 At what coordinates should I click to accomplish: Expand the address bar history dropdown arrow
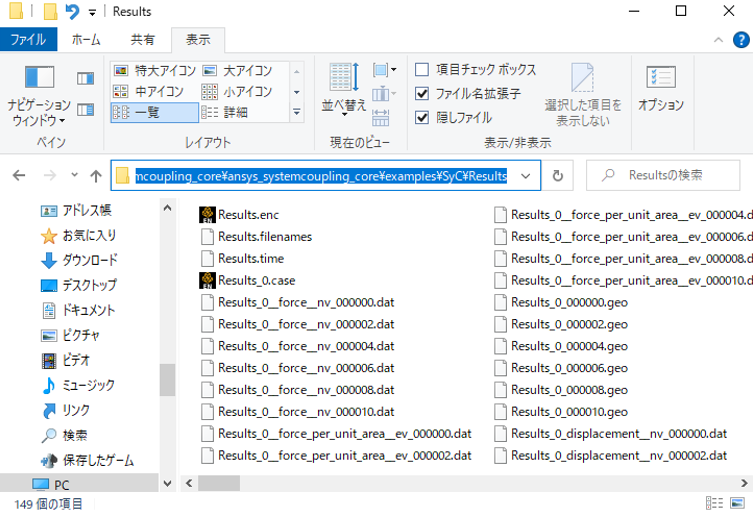526,176
